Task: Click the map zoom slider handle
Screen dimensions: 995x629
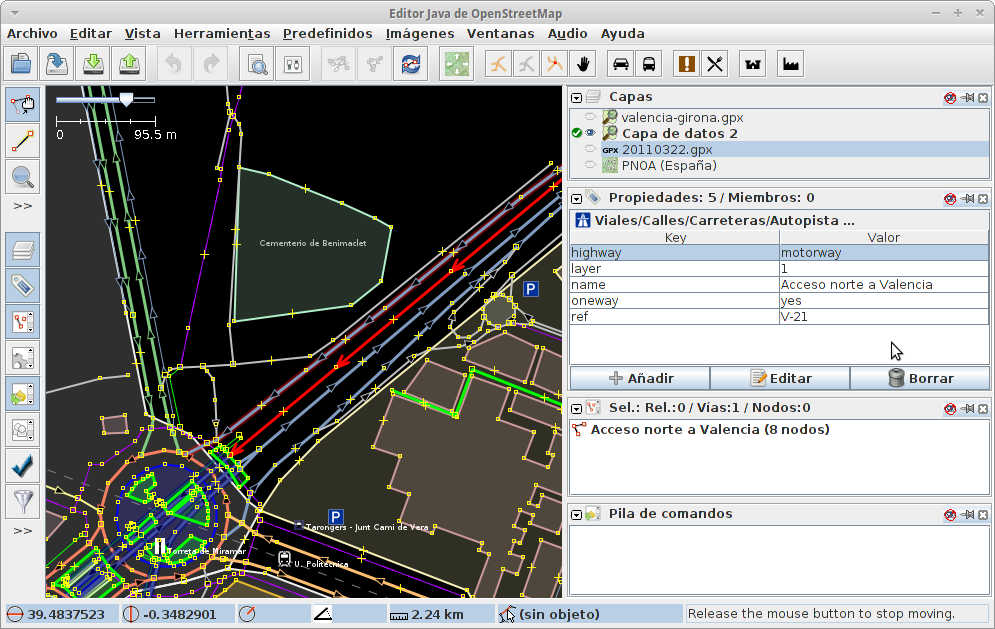Action: point(126,99)
